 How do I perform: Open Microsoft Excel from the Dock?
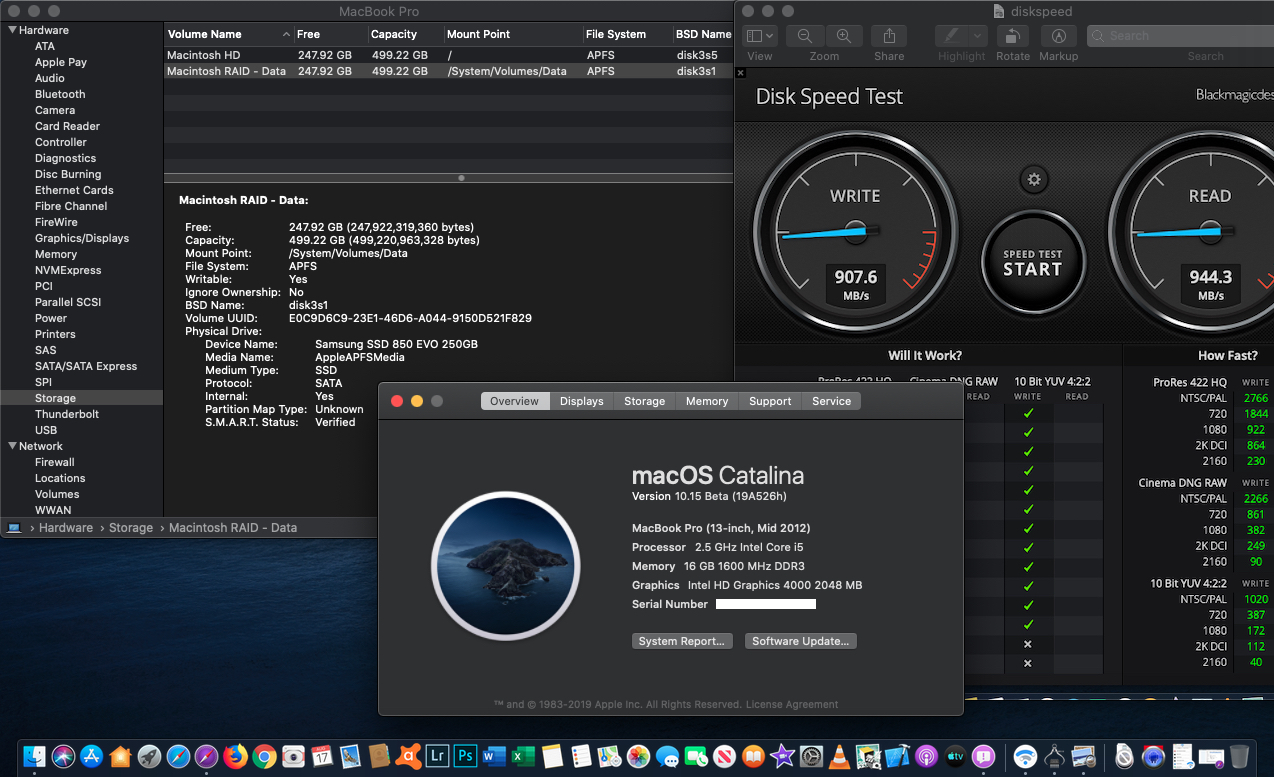click(x=523, y=756)
